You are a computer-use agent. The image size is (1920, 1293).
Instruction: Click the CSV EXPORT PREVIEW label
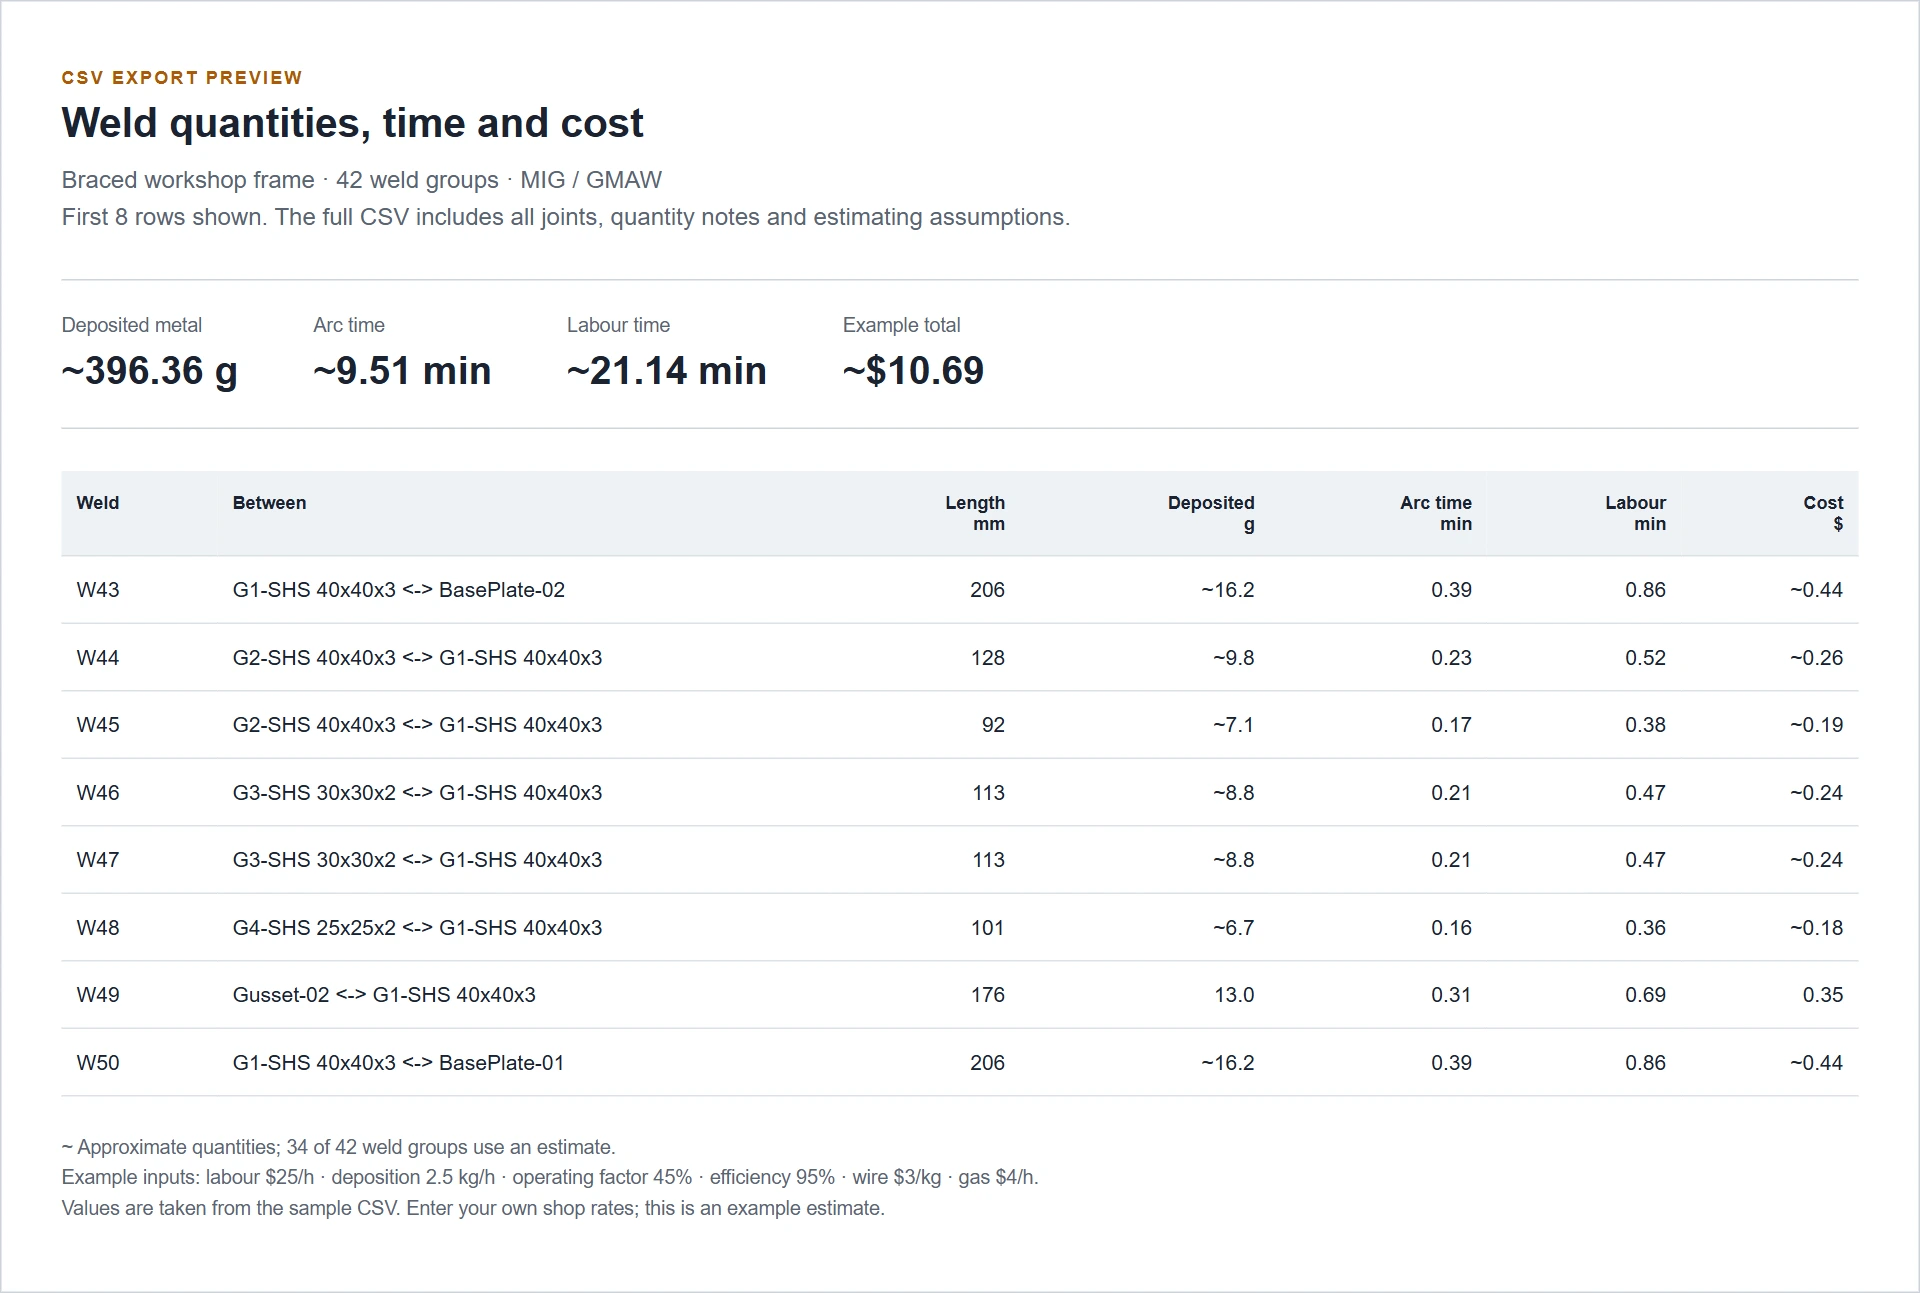[182, 78]
